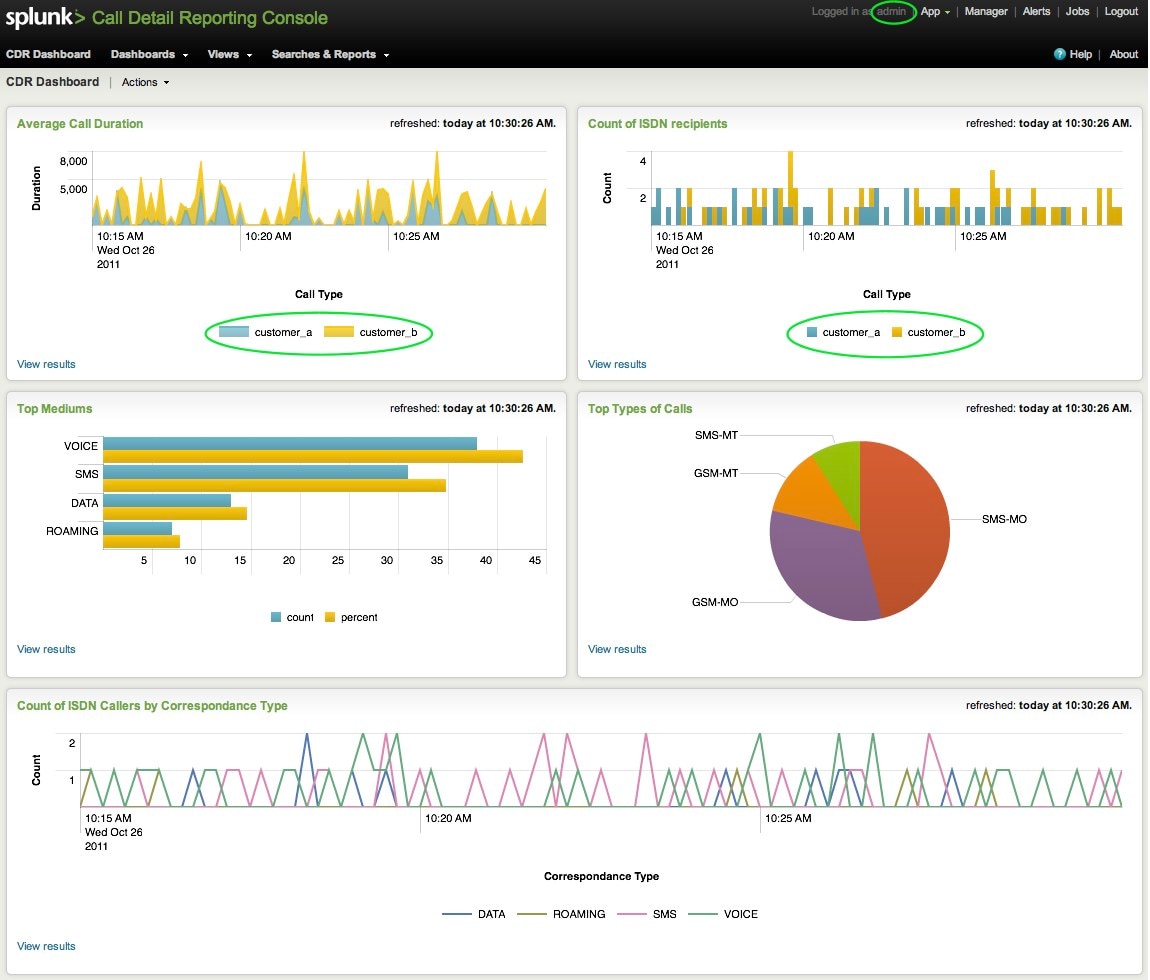Click the count legend icon in Top Mediums
1150x980 pixels.
(276, 618)
